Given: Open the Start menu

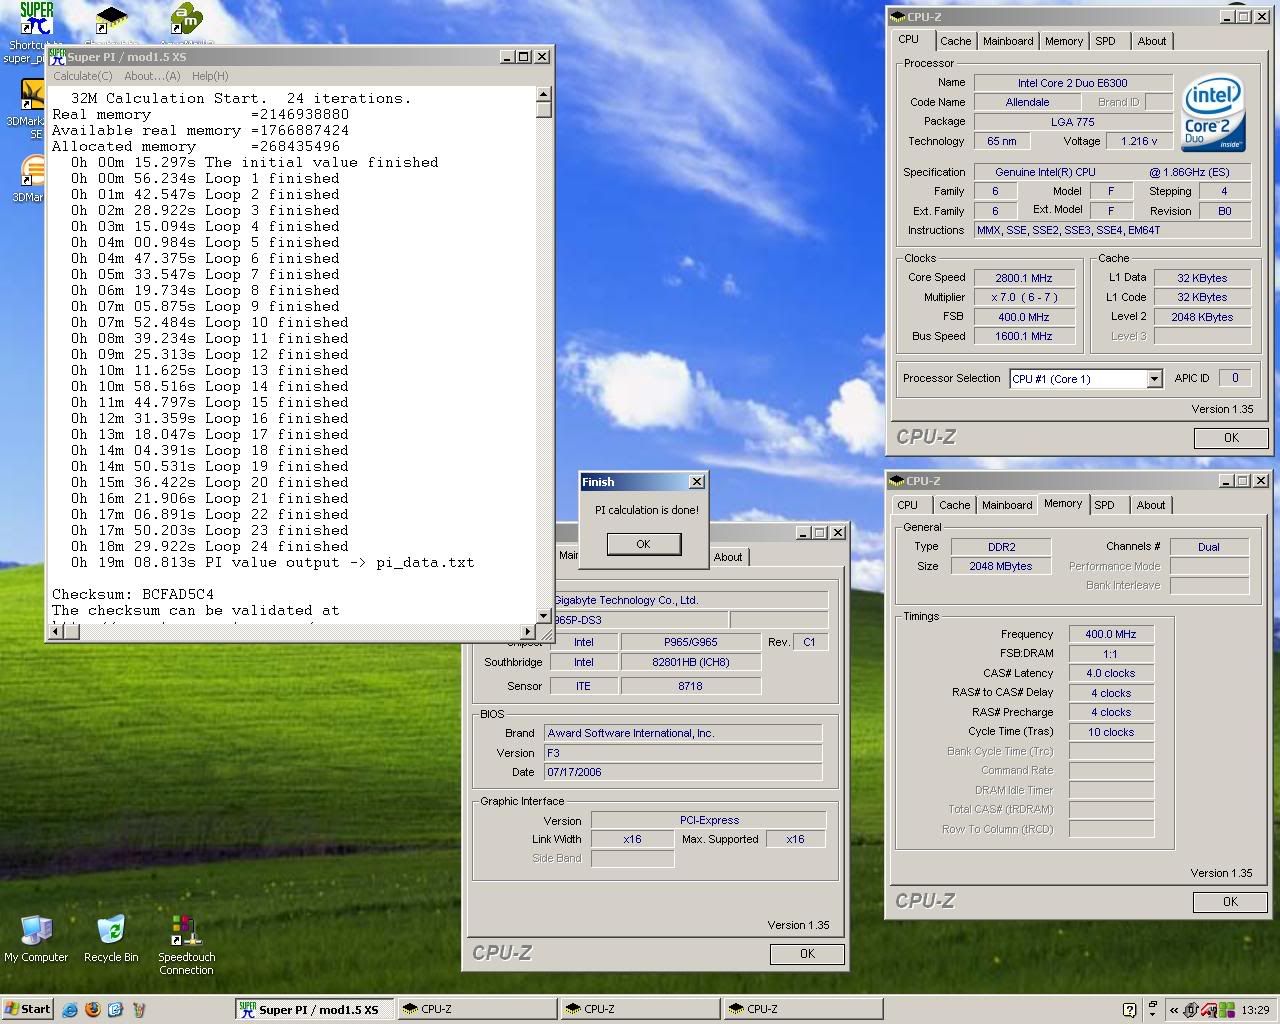Looking at the screenshot, I should pyautogui.click(x=28, y=1009).
